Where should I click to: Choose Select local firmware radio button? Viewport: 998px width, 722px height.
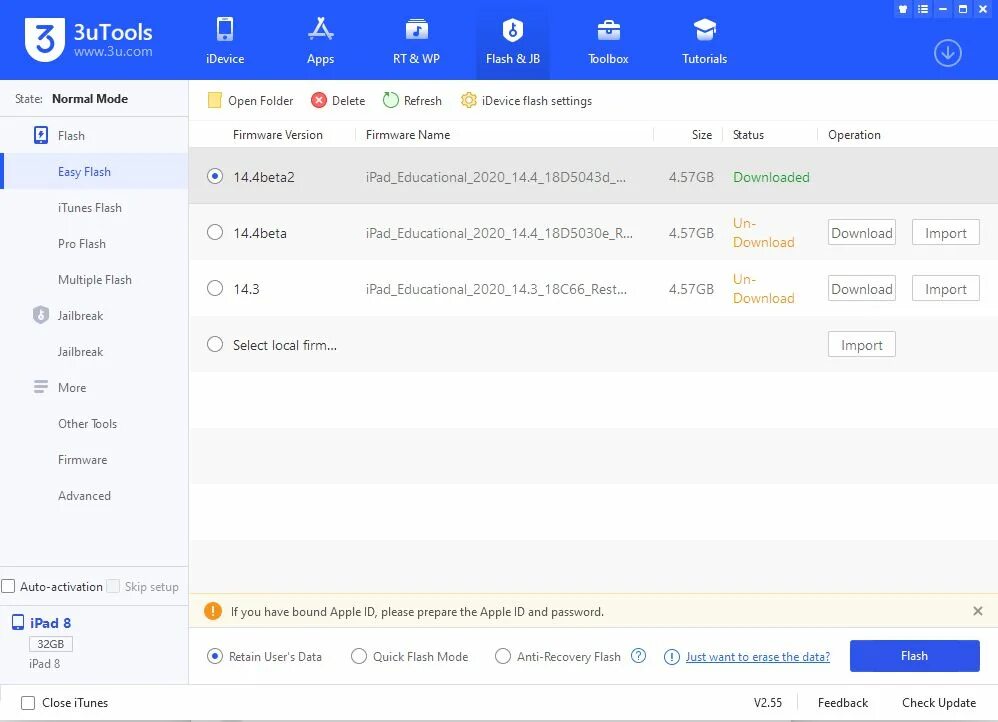pyautogui.click(x=215, y=344)
